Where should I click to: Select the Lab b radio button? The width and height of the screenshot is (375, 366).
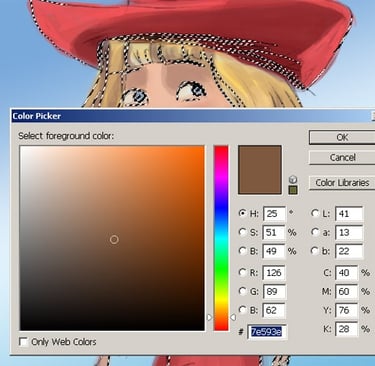click(315, 250)
